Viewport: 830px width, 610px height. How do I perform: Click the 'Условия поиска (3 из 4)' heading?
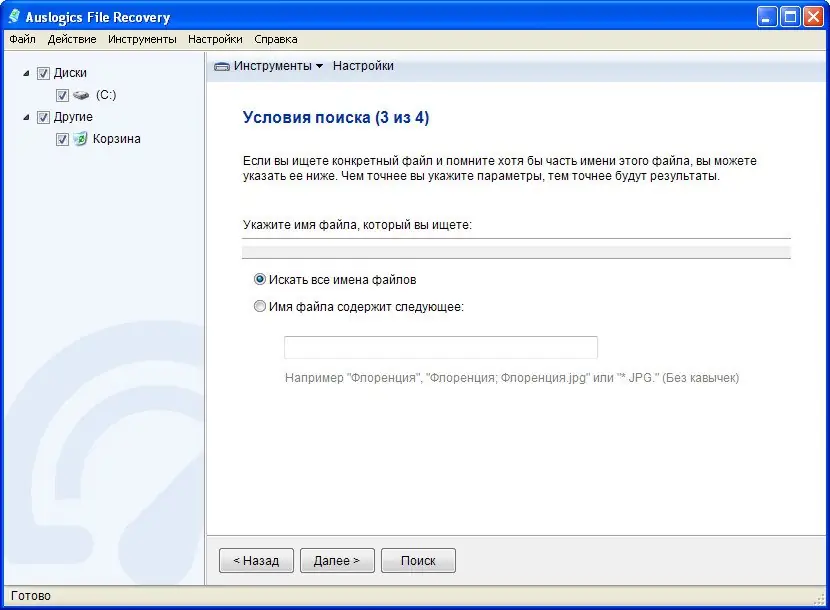click(x=336, y=117)
